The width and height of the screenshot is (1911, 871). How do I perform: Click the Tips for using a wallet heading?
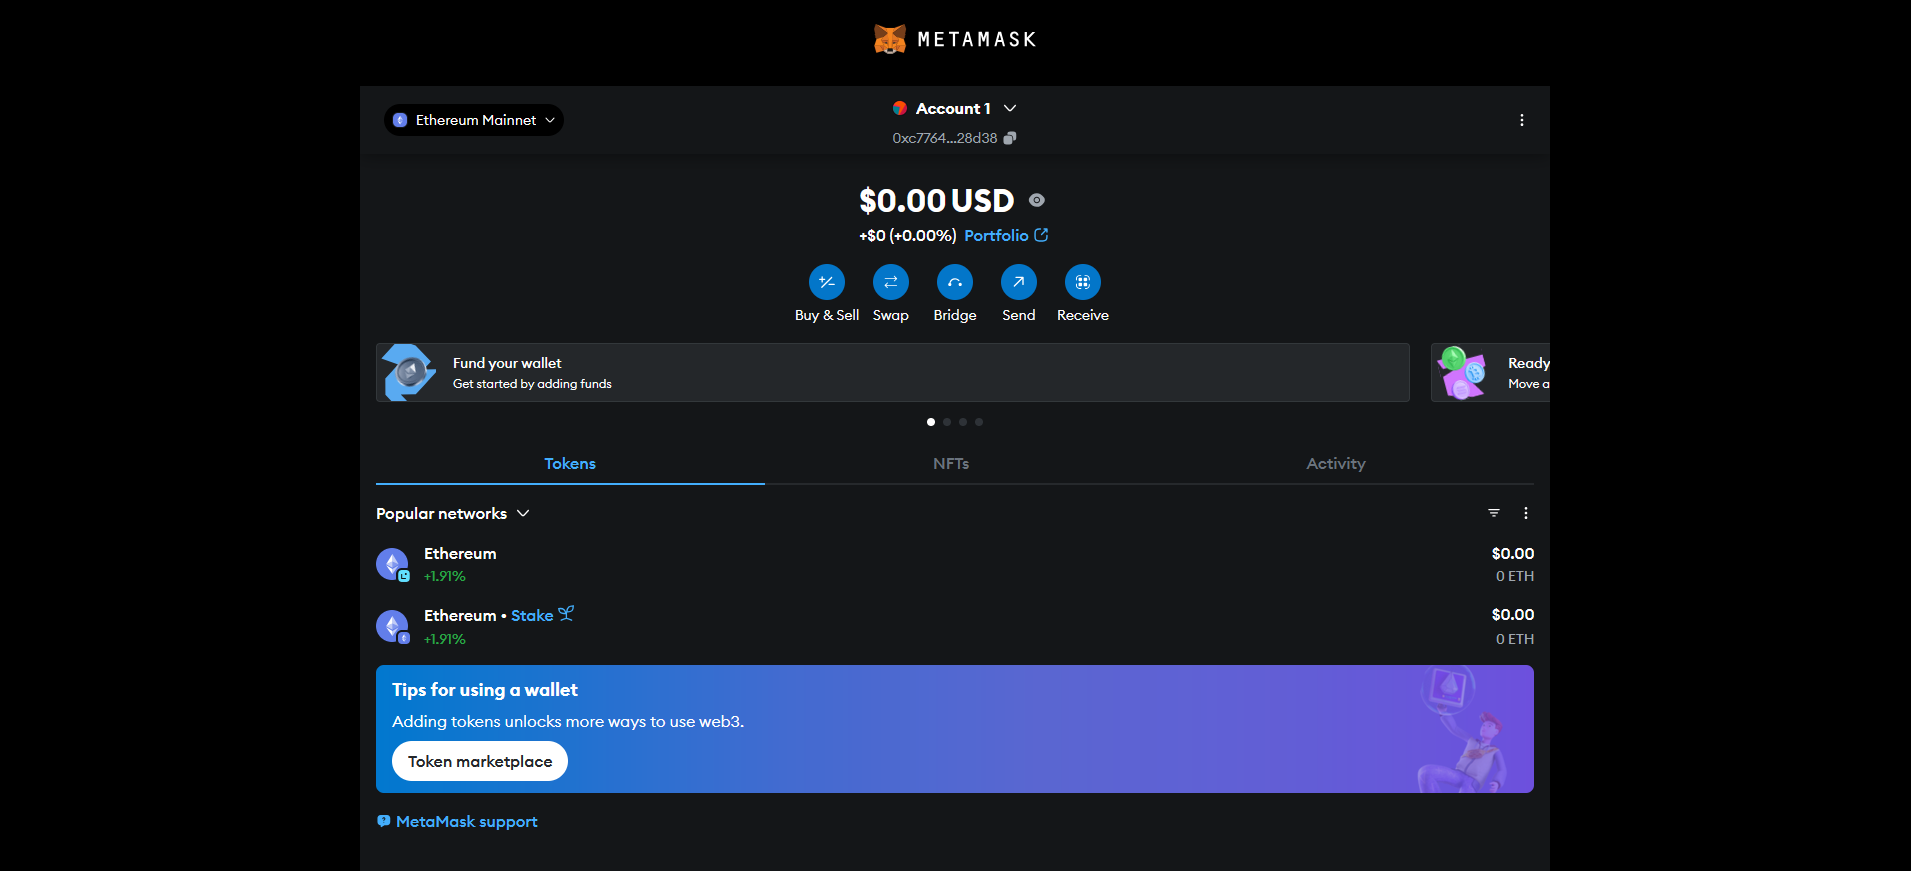point(485,690)
